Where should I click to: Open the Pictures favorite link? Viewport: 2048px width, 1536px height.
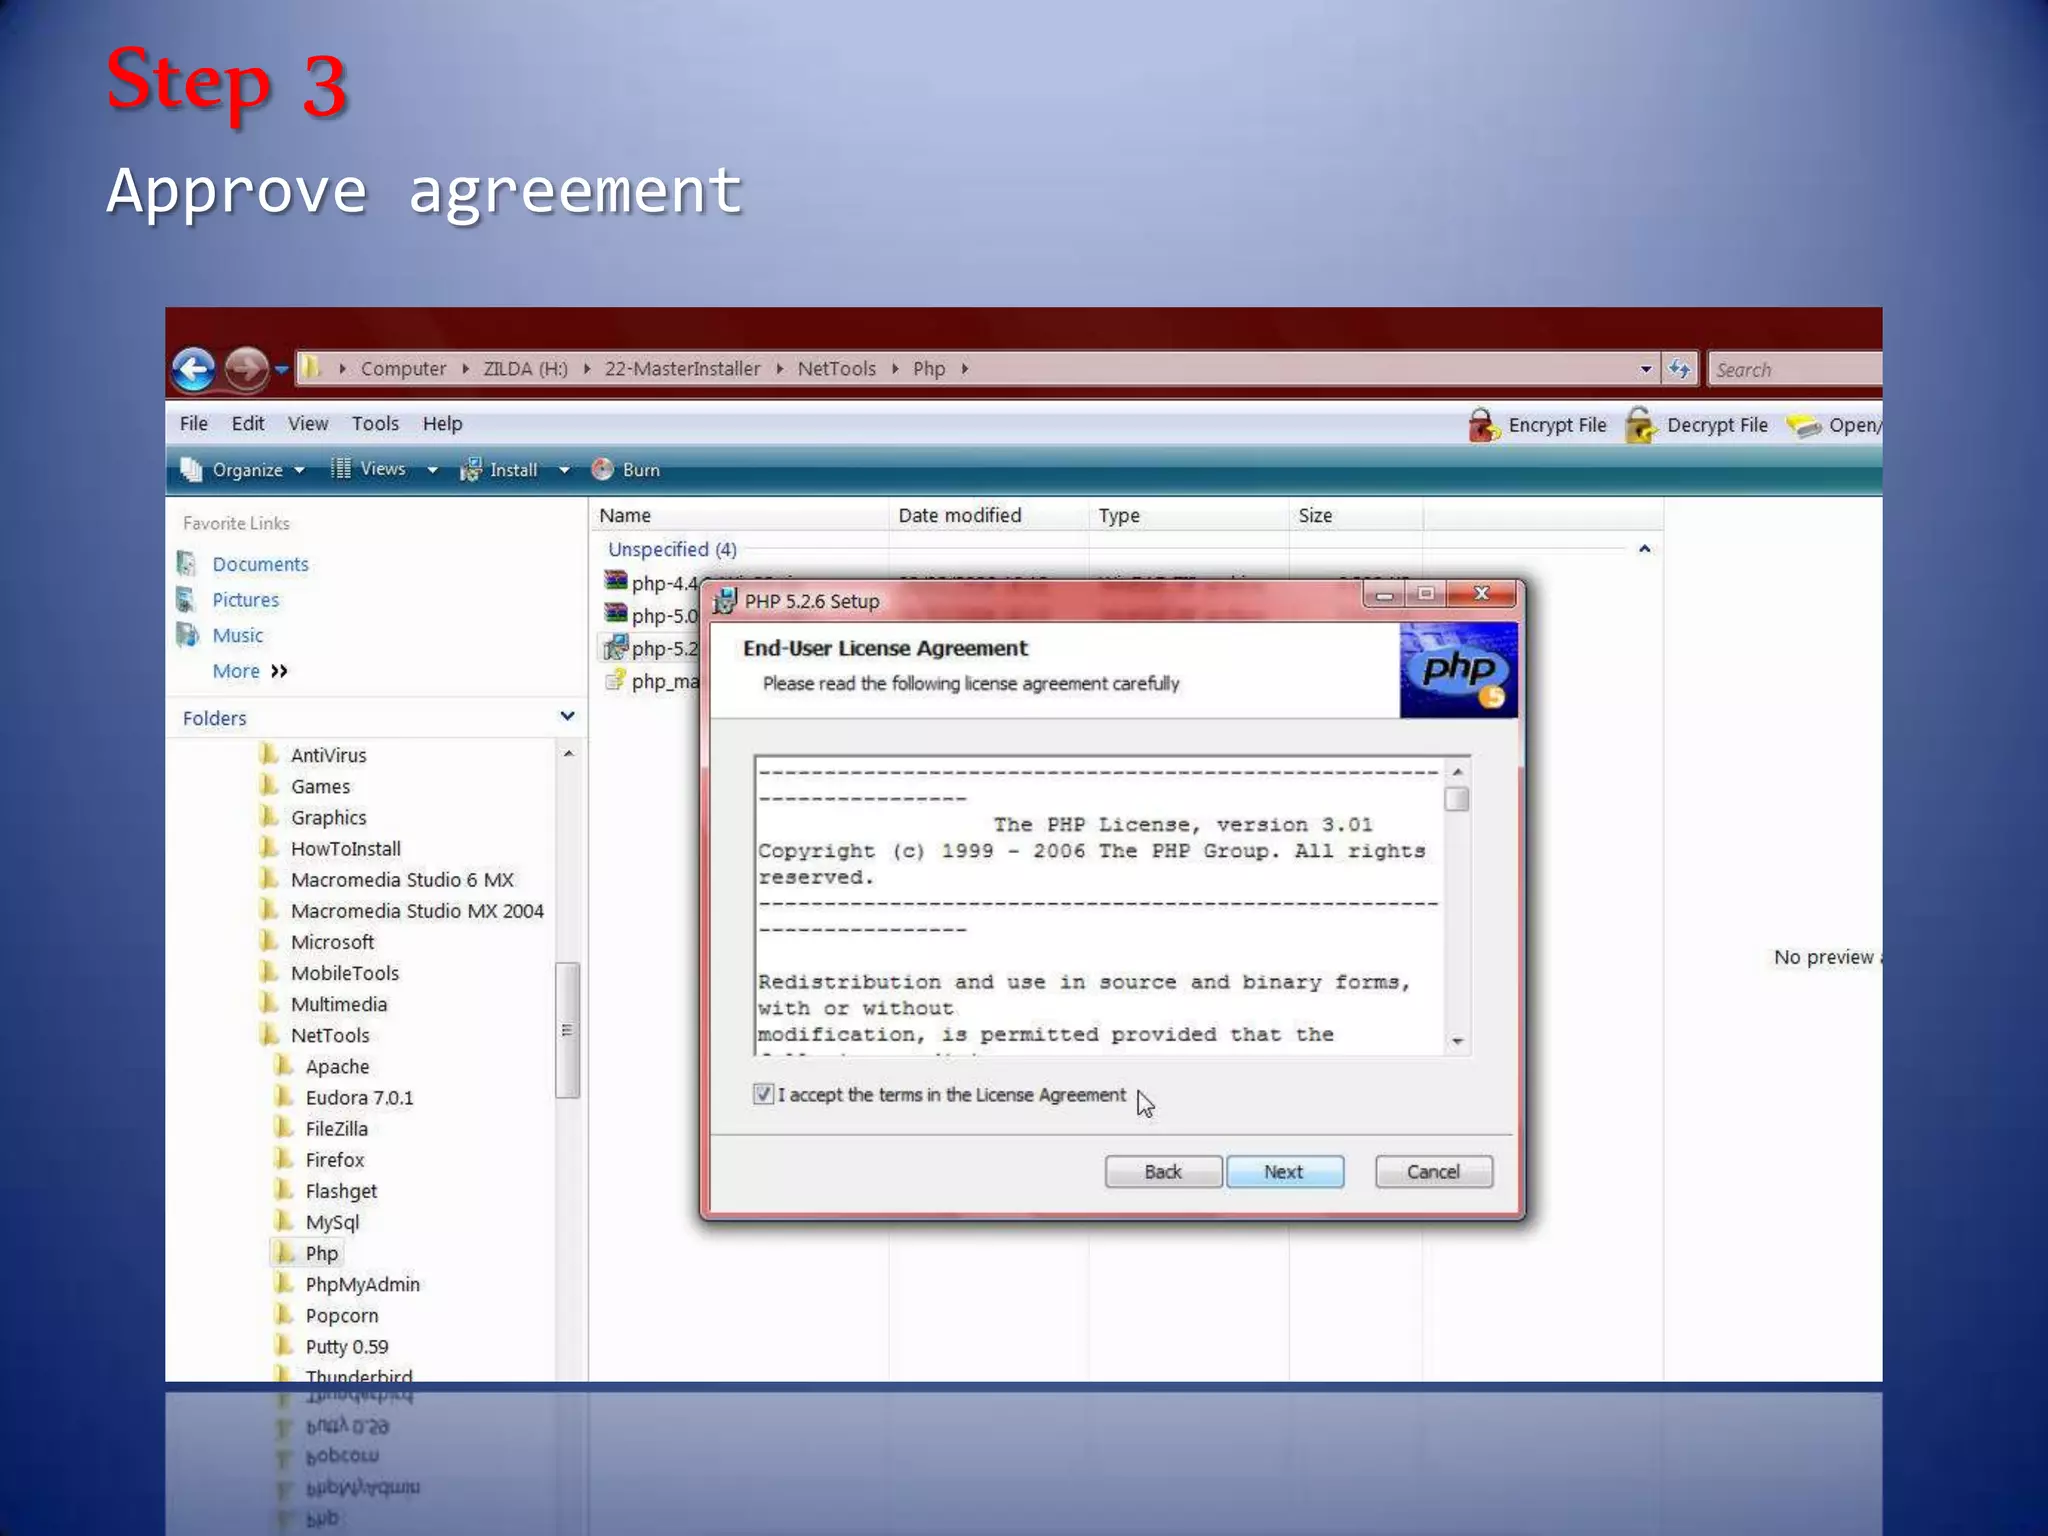245,600
